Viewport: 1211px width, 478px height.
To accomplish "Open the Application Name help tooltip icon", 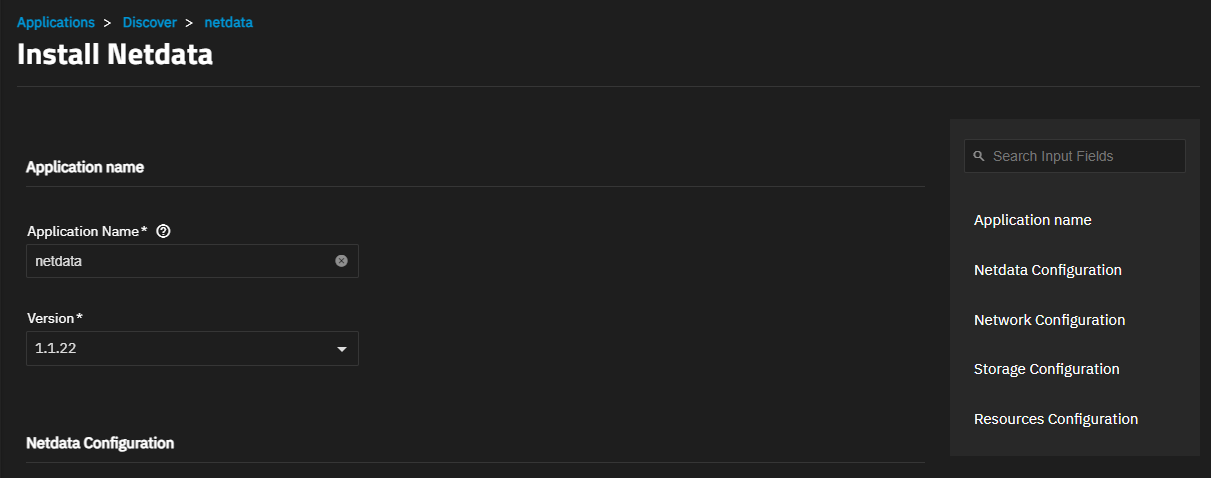I will 164,231.
